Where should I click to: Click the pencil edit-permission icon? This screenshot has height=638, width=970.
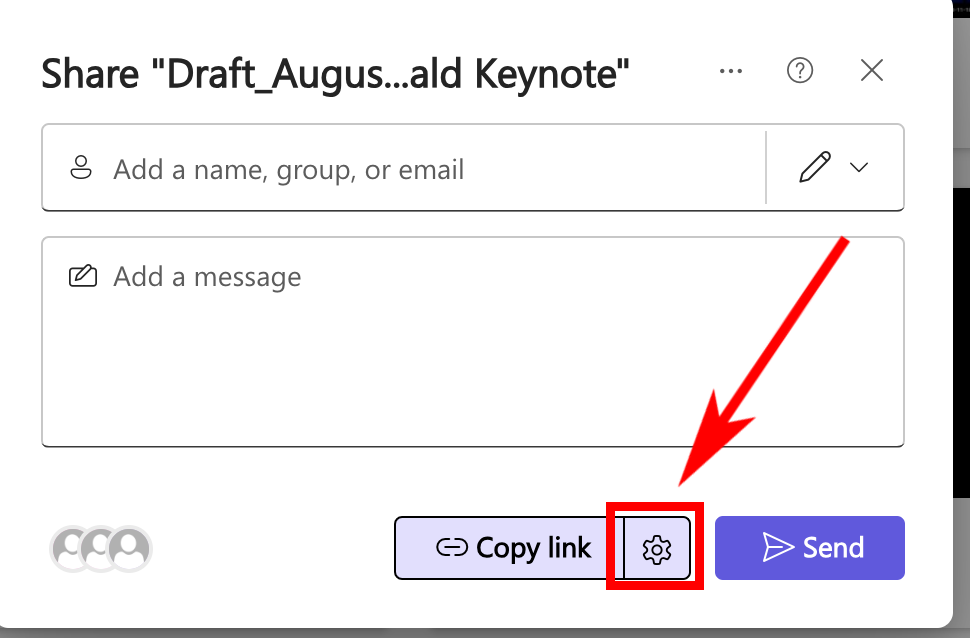click(x=815, y=167)
